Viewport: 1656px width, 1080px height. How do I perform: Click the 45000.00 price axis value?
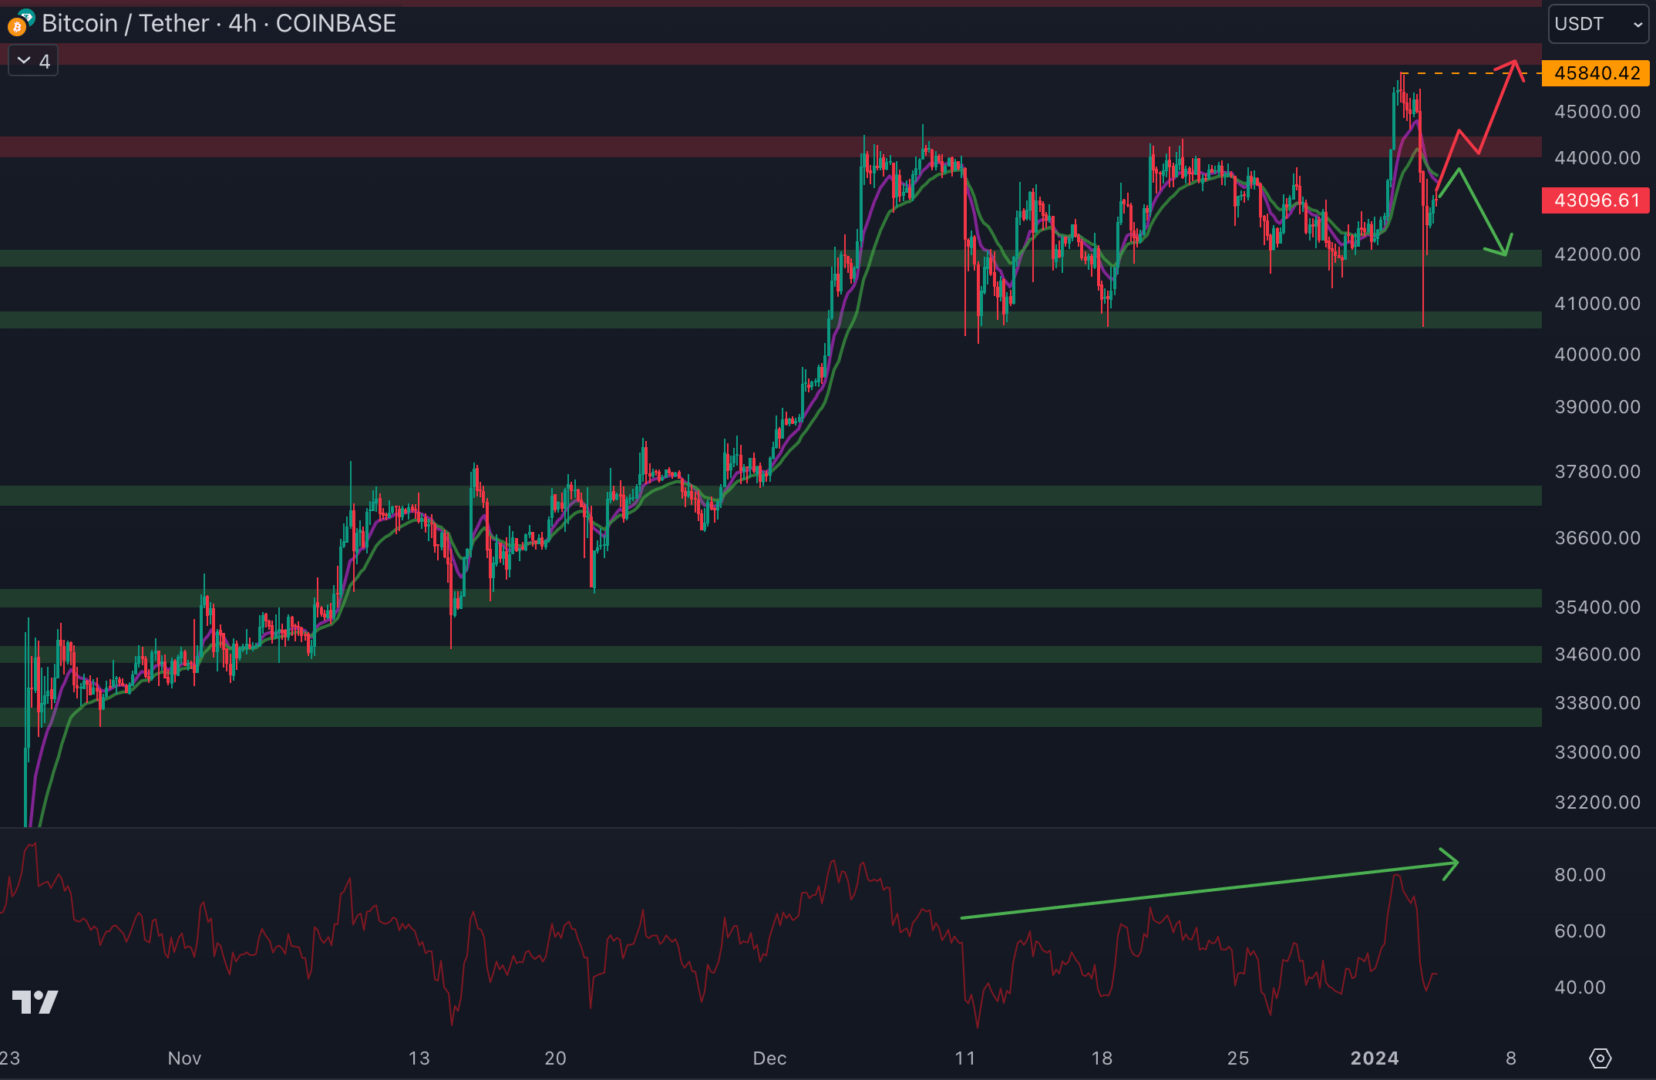(x=1597, y=112)
